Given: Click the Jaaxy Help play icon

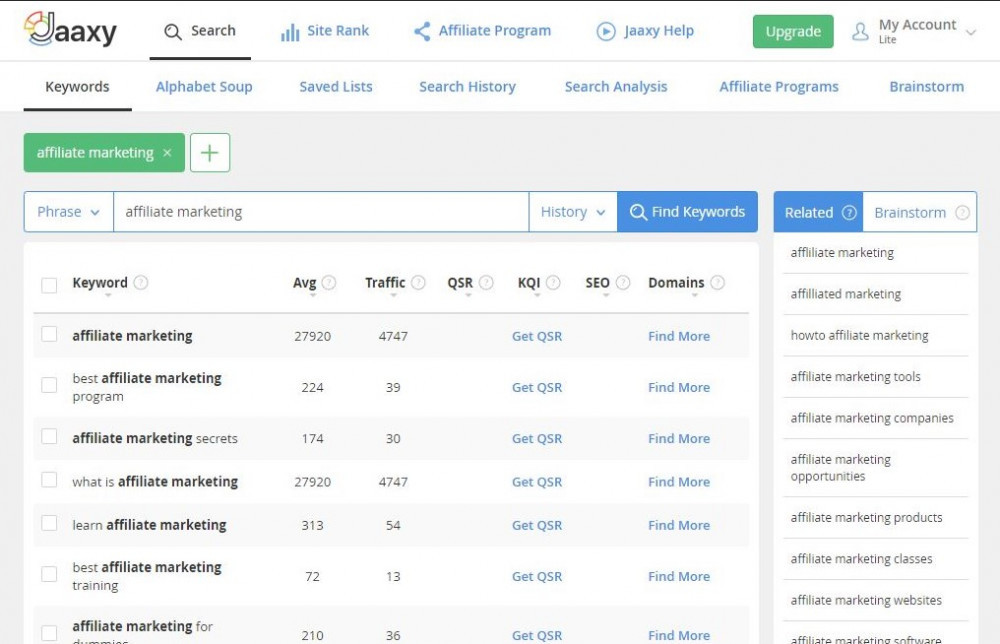Looking at the screenshot, I should [x=606, y=31].
